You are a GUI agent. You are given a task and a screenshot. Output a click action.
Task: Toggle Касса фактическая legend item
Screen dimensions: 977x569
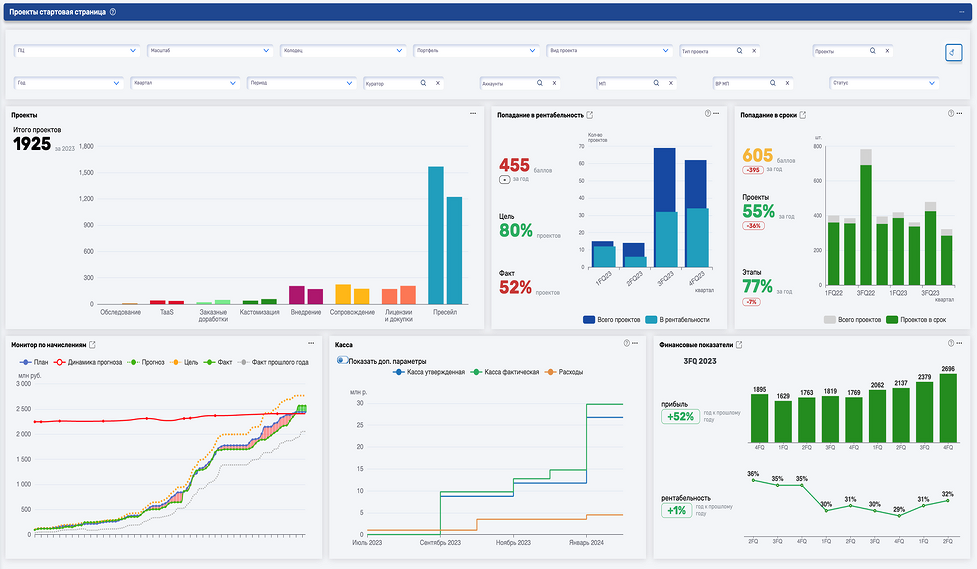(x=505, y=372)
